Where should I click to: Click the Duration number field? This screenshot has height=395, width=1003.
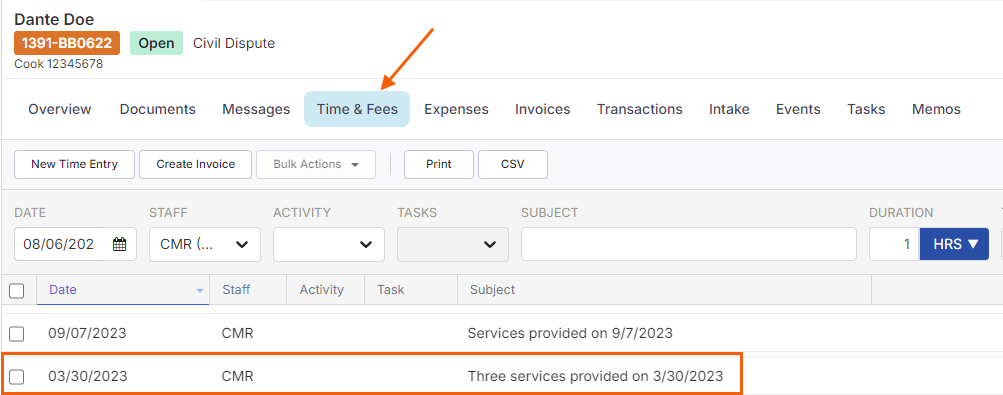point(894,244)
